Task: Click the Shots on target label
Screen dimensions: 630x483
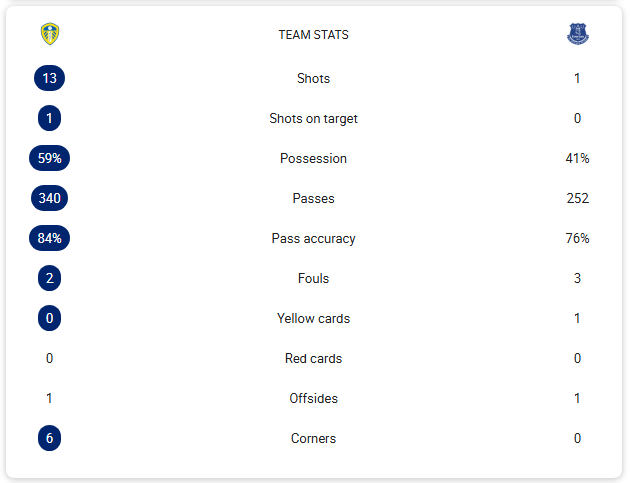Action: point(313,119)
